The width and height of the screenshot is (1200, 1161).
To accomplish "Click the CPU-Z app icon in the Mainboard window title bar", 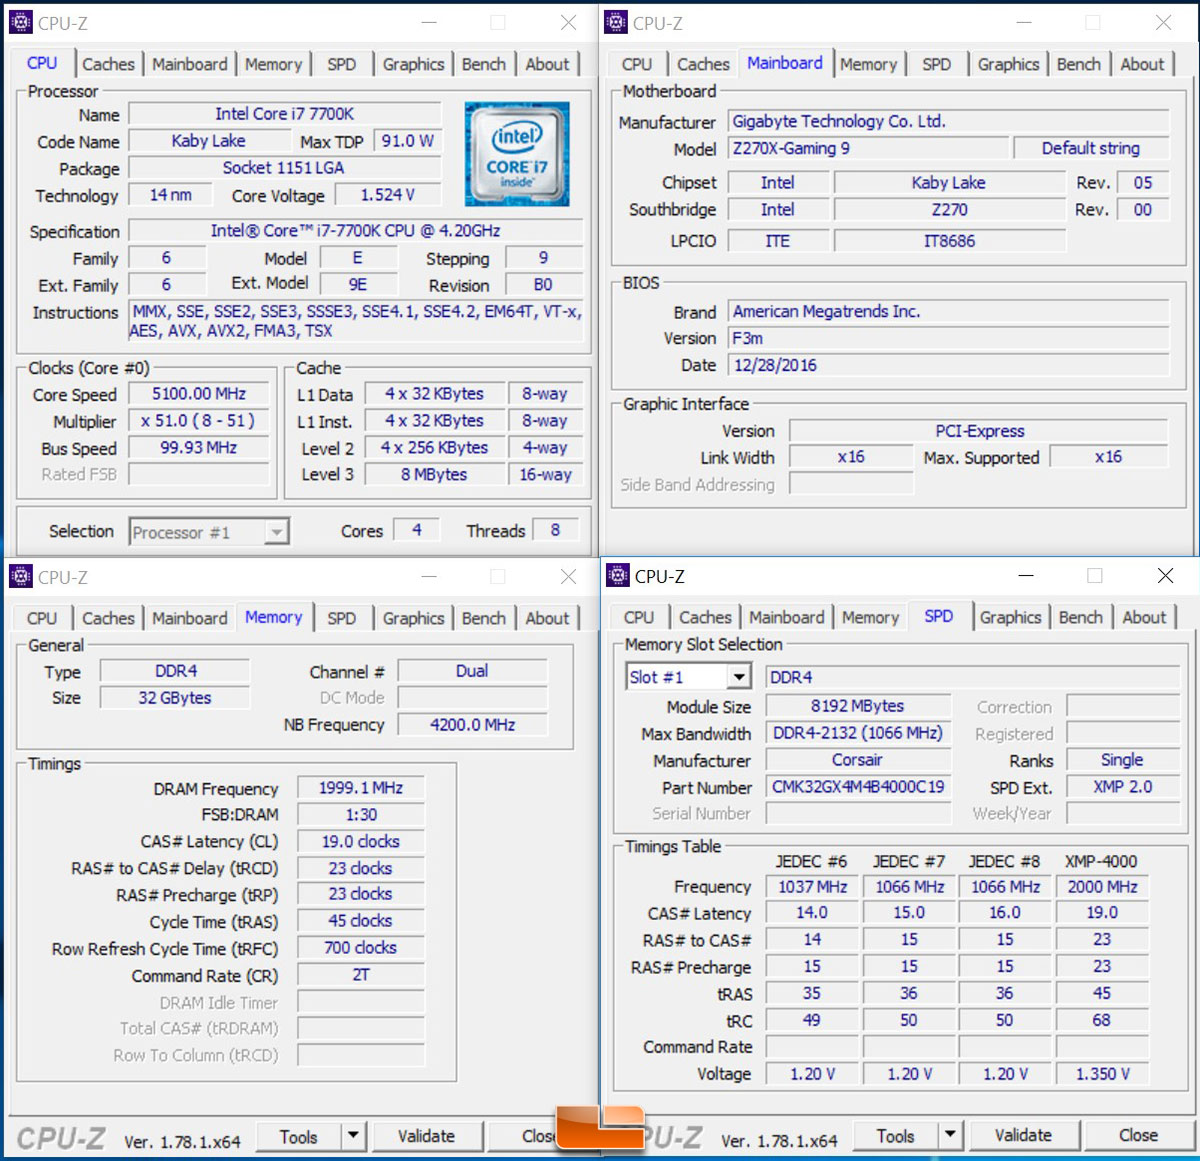I will pyautogui.click(x=617, y=22).
